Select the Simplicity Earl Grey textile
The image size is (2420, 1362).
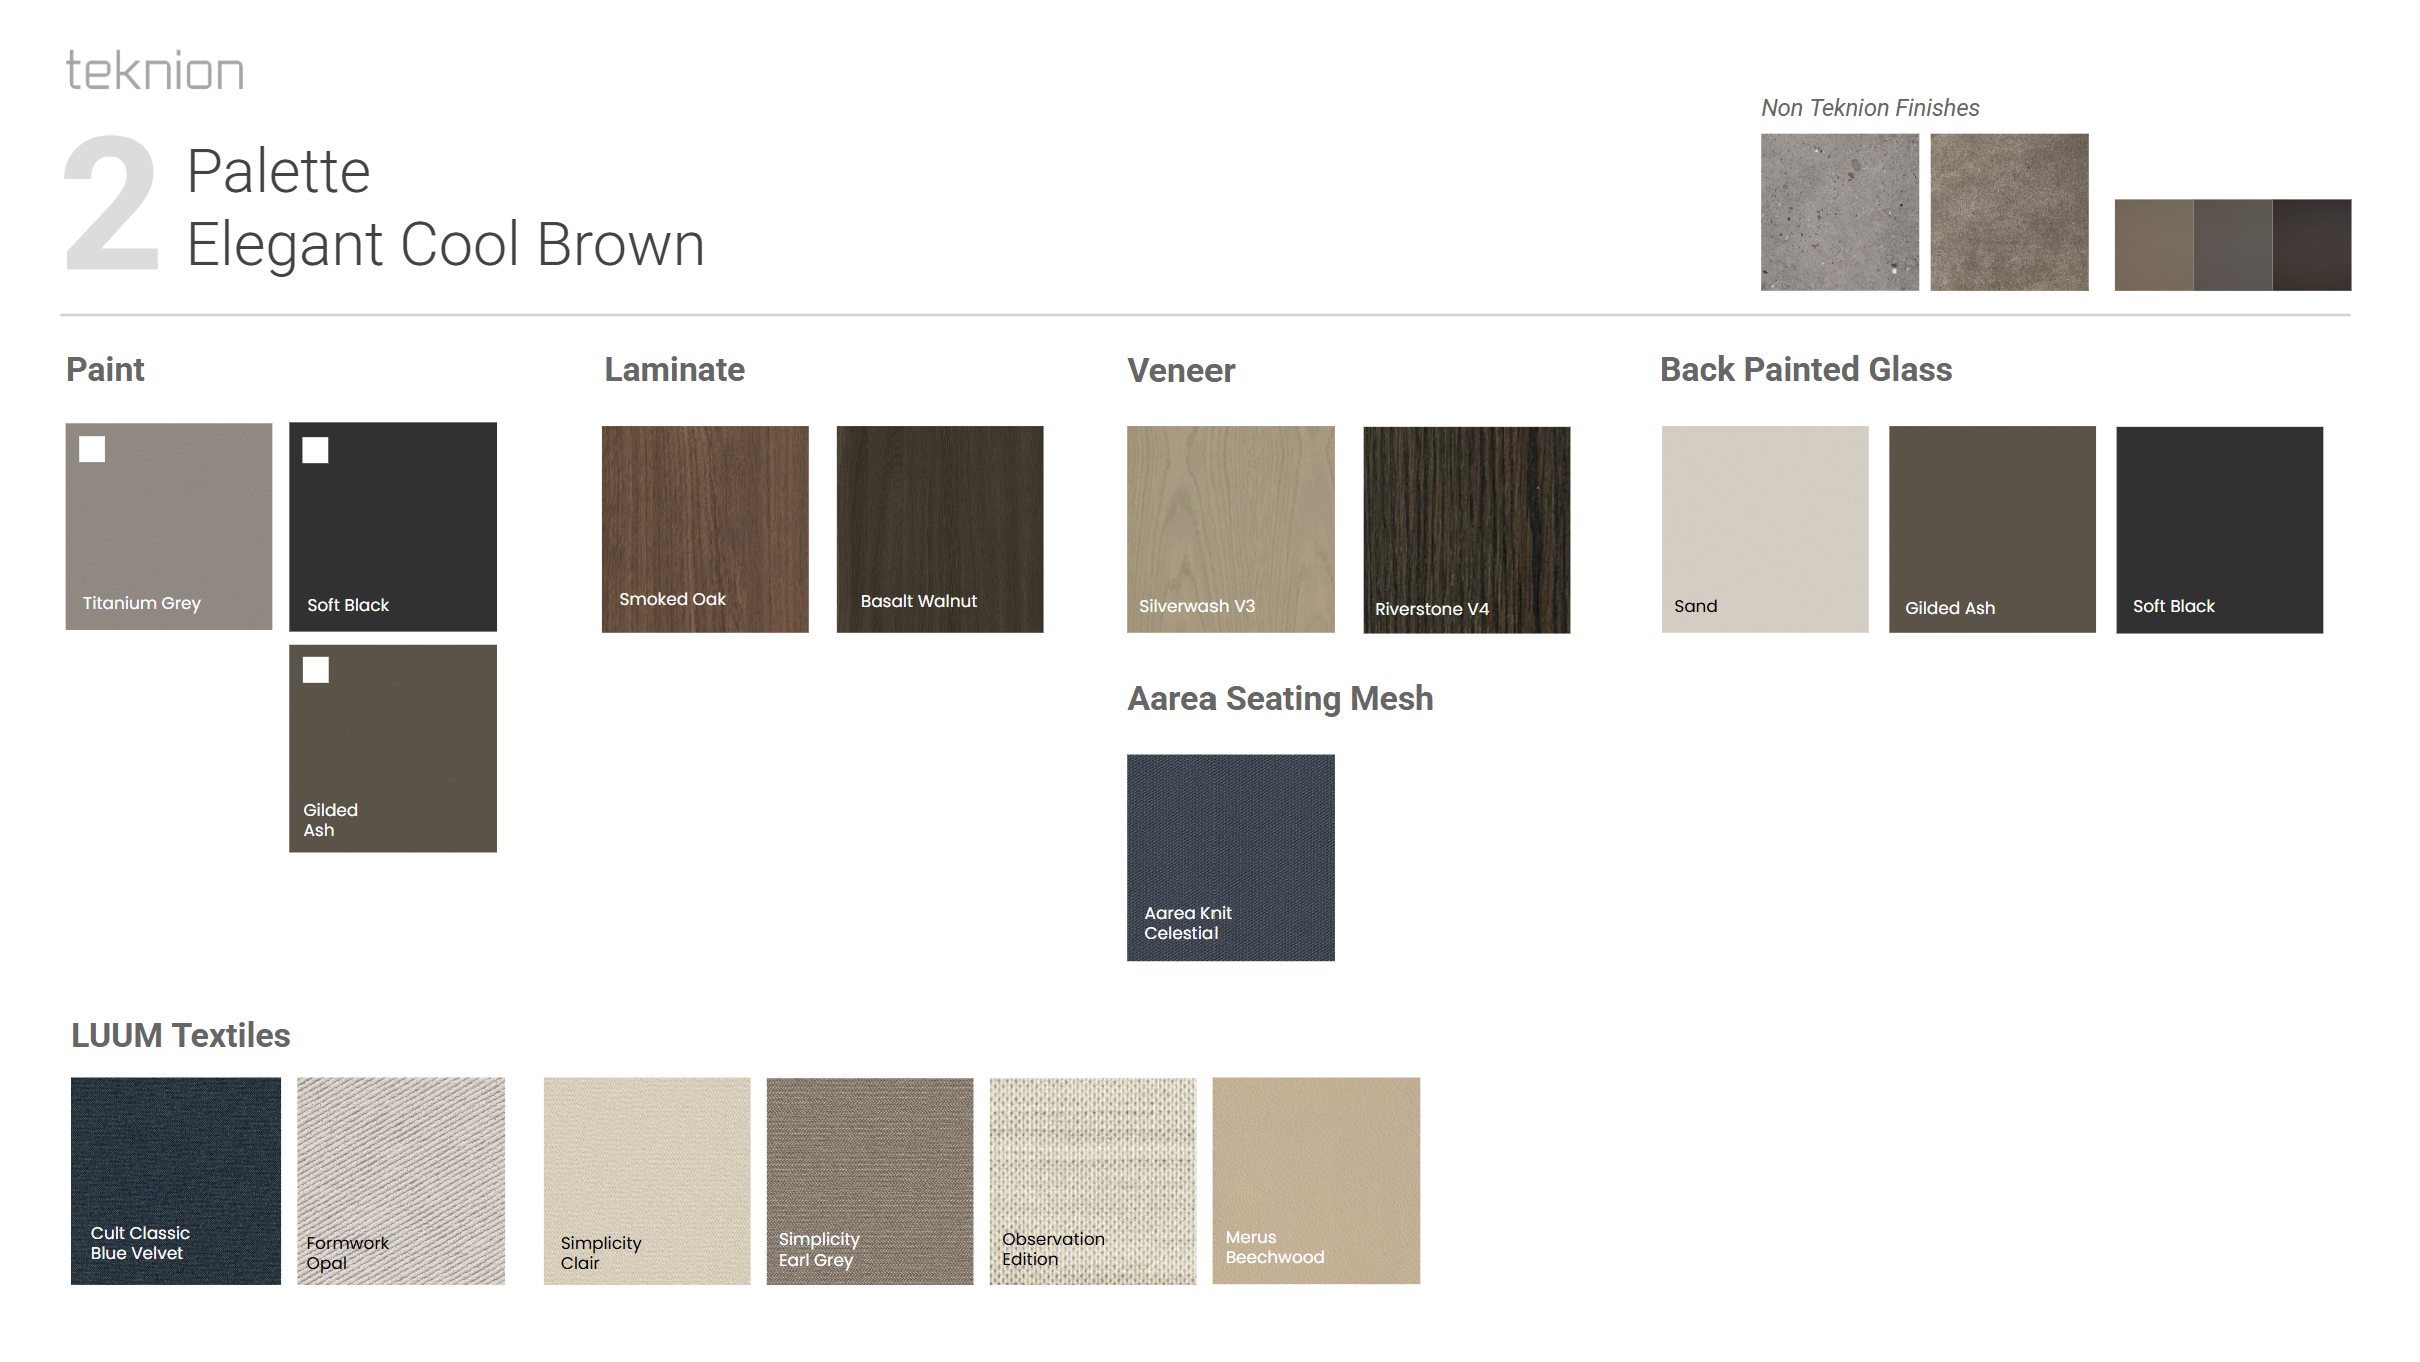click(870, 1181)
